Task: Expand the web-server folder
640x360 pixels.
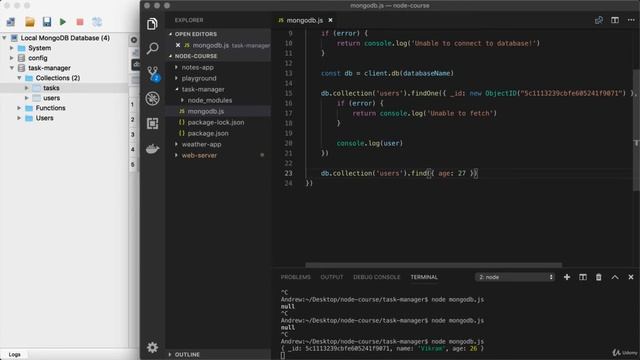Action: [199, 156]
